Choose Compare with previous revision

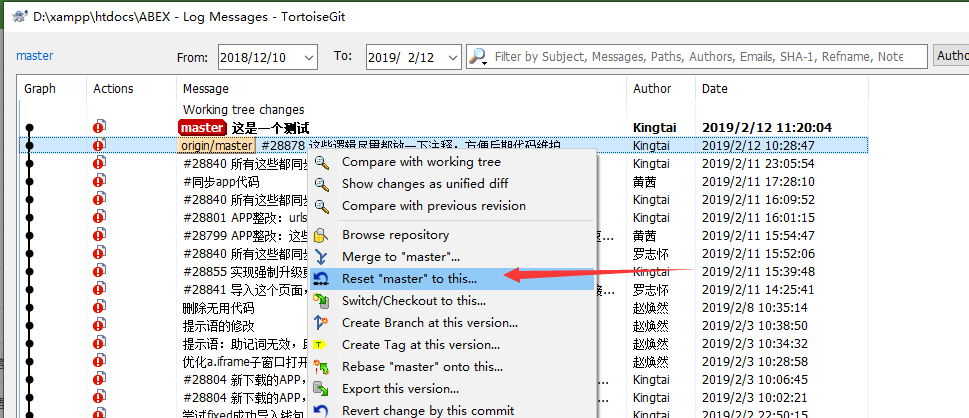(434, 206)
